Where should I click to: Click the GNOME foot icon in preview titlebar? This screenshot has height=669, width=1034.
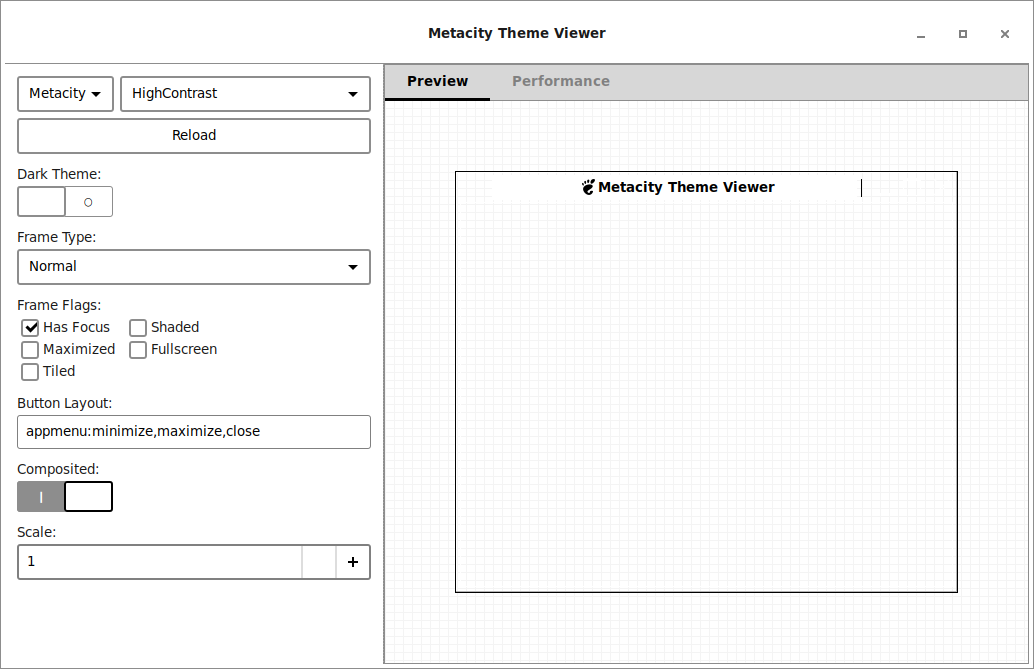(588, 187)
